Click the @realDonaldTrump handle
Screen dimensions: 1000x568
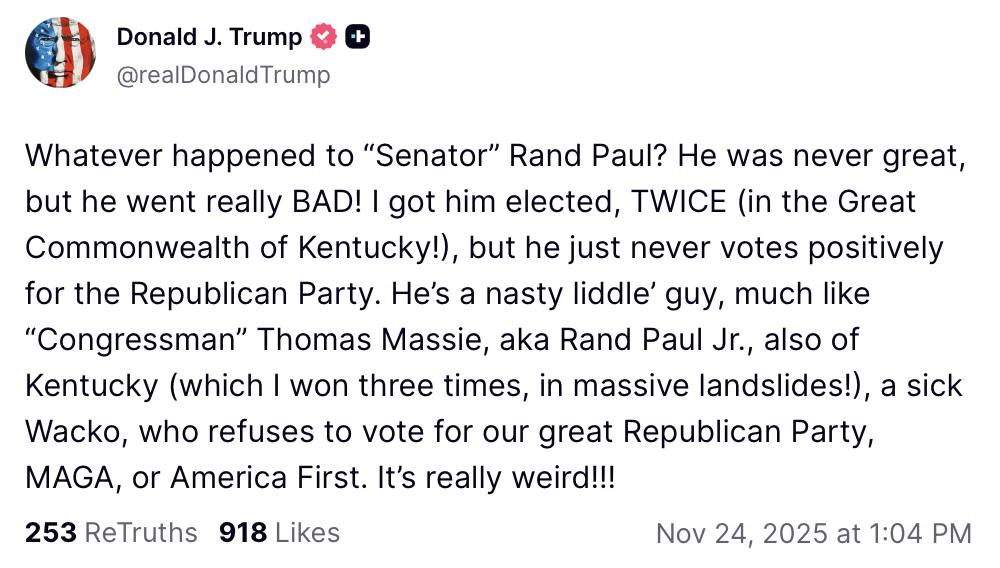point(223,75)
